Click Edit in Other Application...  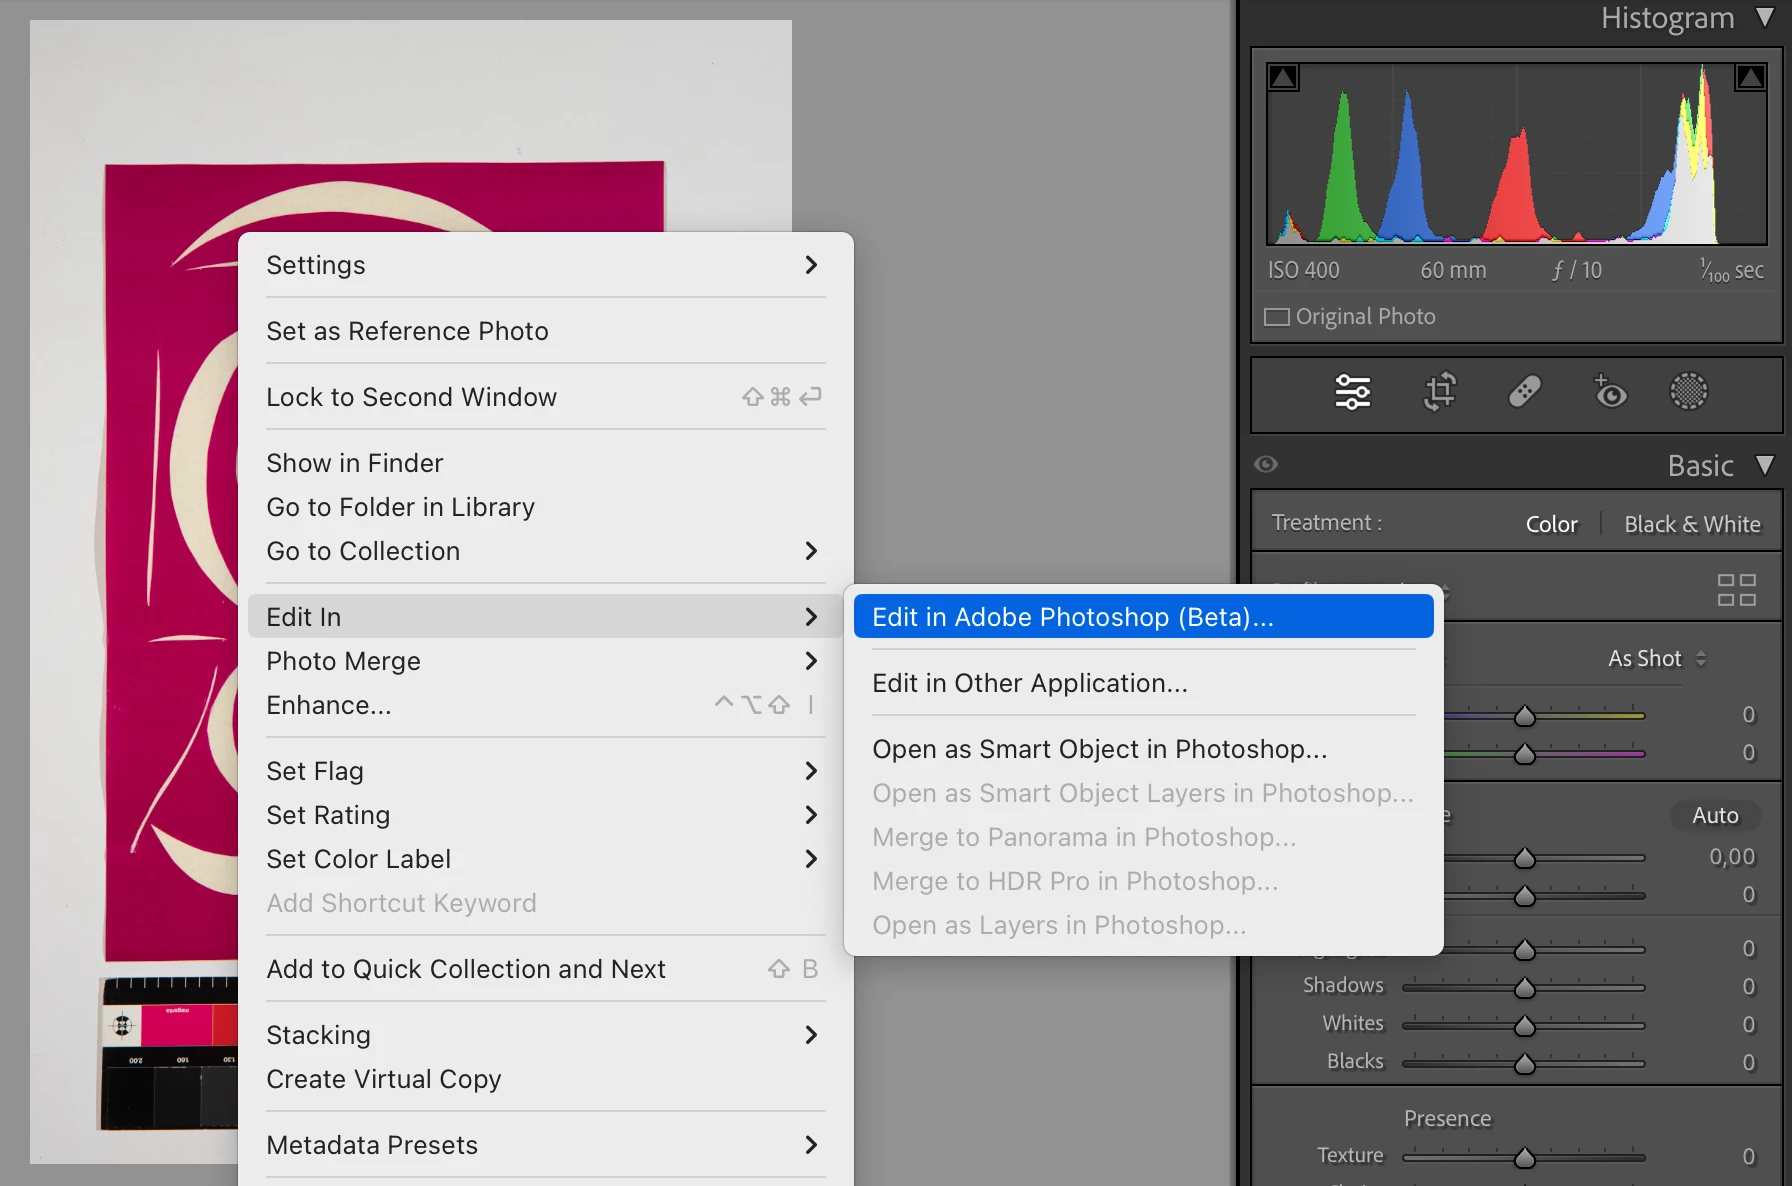point(1143,683)
